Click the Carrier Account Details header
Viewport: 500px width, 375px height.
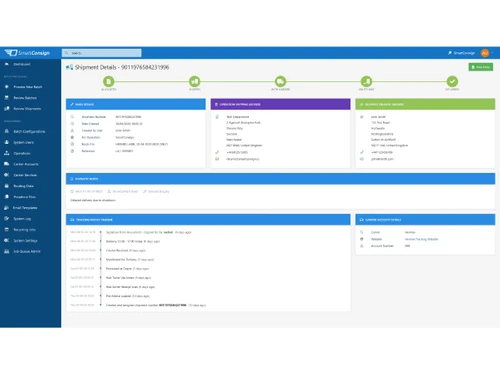point(425,220)
